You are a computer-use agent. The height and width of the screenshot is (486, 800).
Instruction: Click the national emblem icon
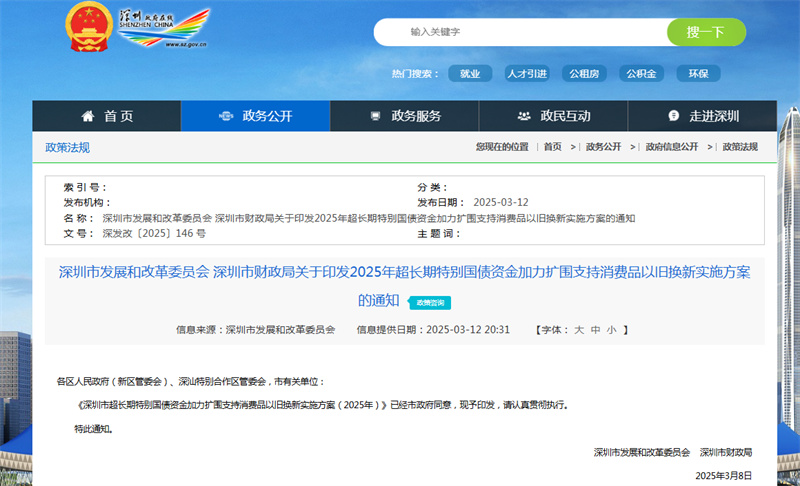88,29
